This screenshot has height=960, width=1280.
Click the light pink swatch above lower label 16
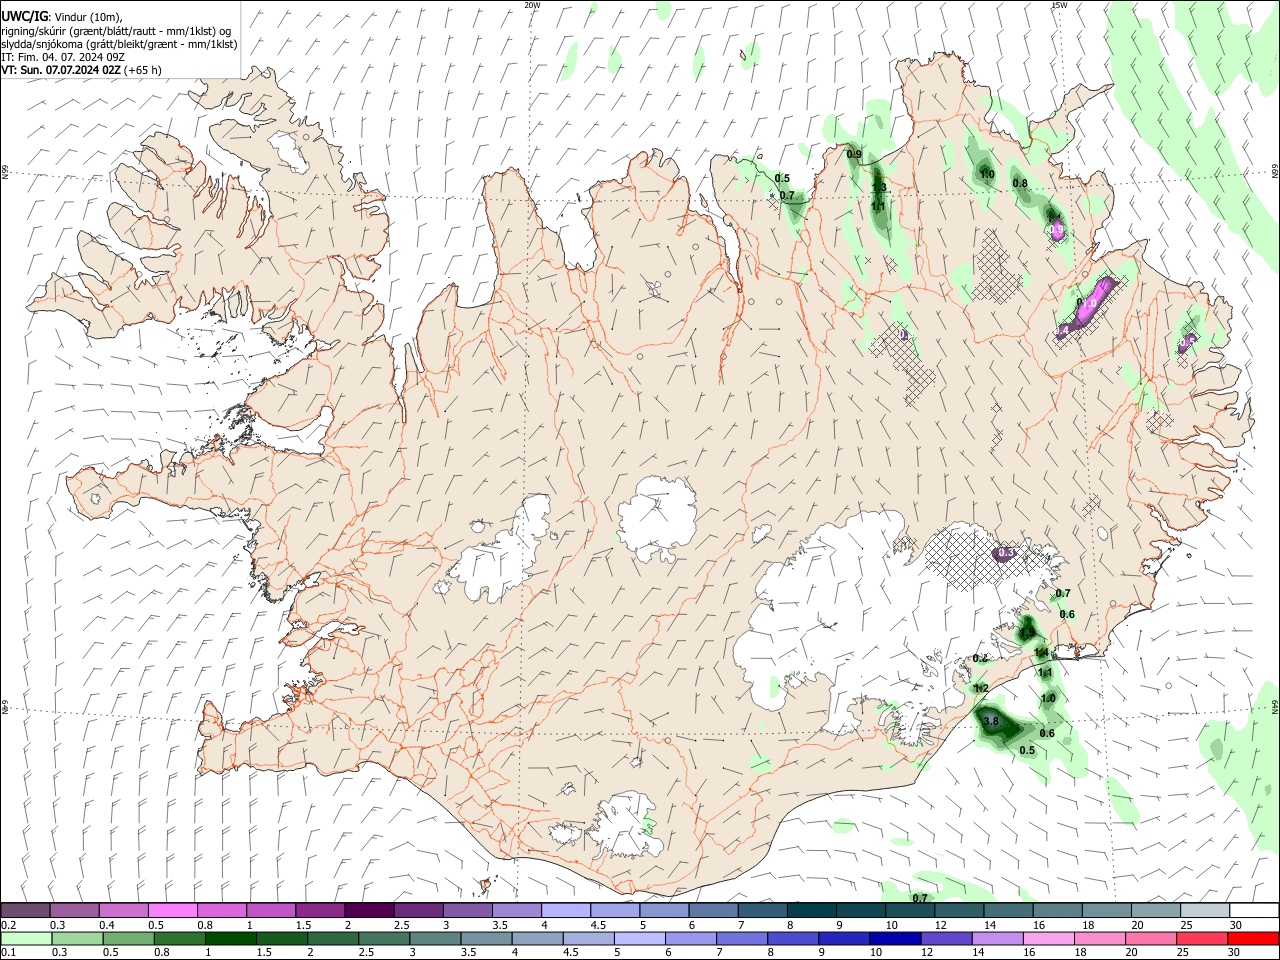point(1048,939)
